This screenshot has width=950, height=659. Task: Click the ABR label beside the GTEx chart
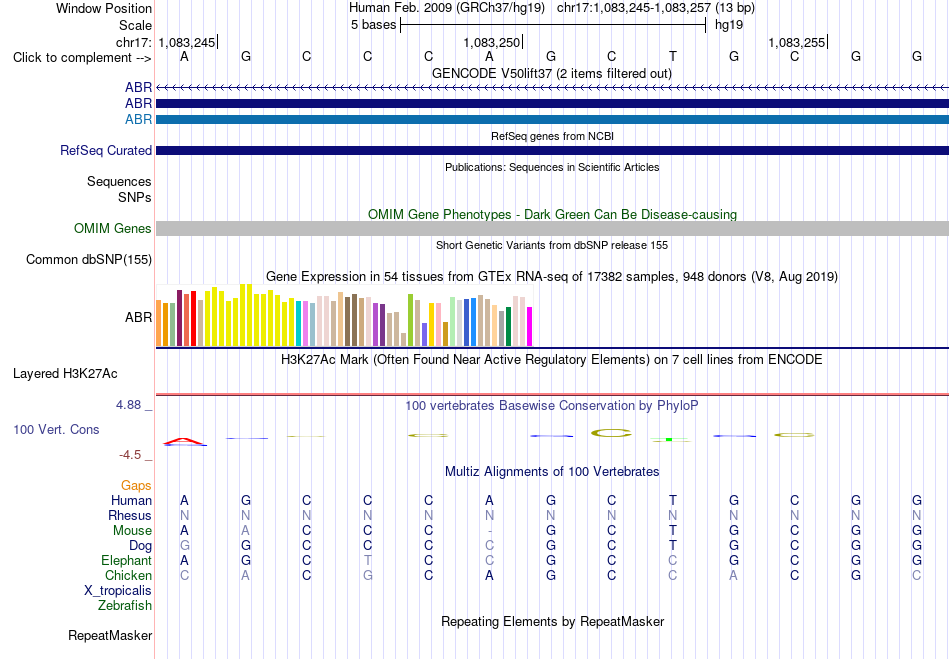[138, 317]
